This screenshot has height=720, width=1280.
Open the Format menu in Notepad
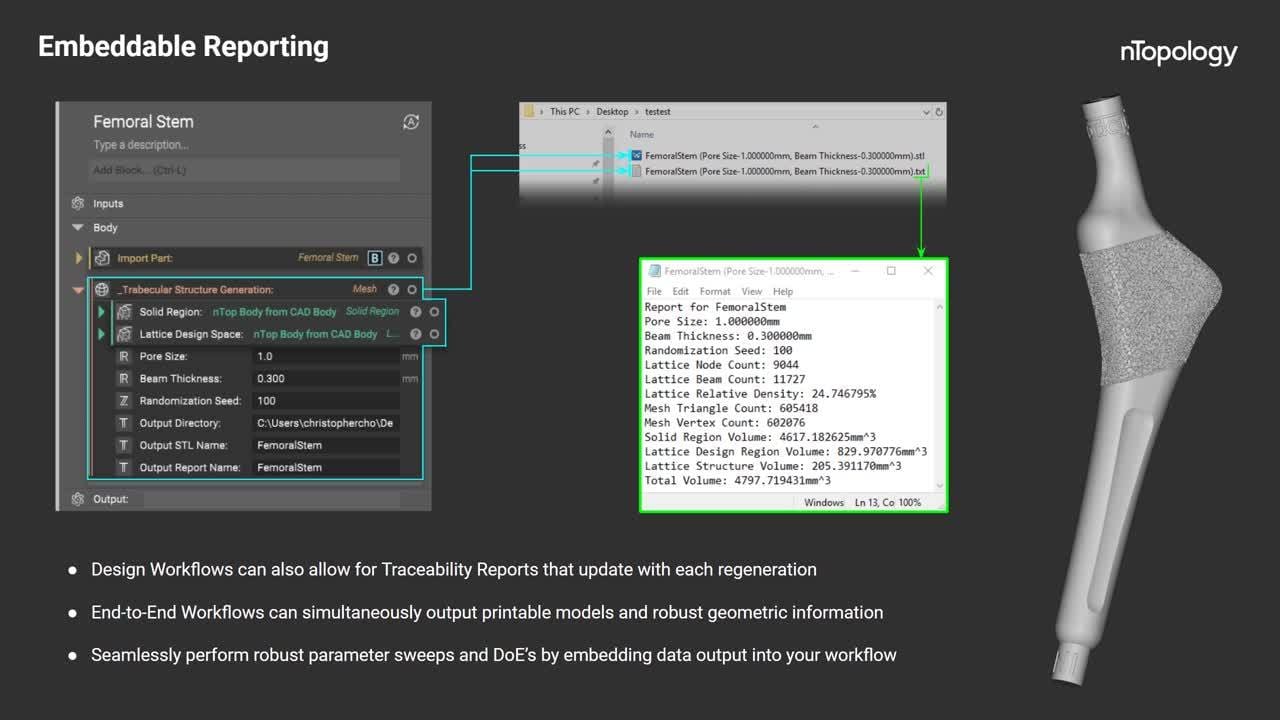coord(715,291)
